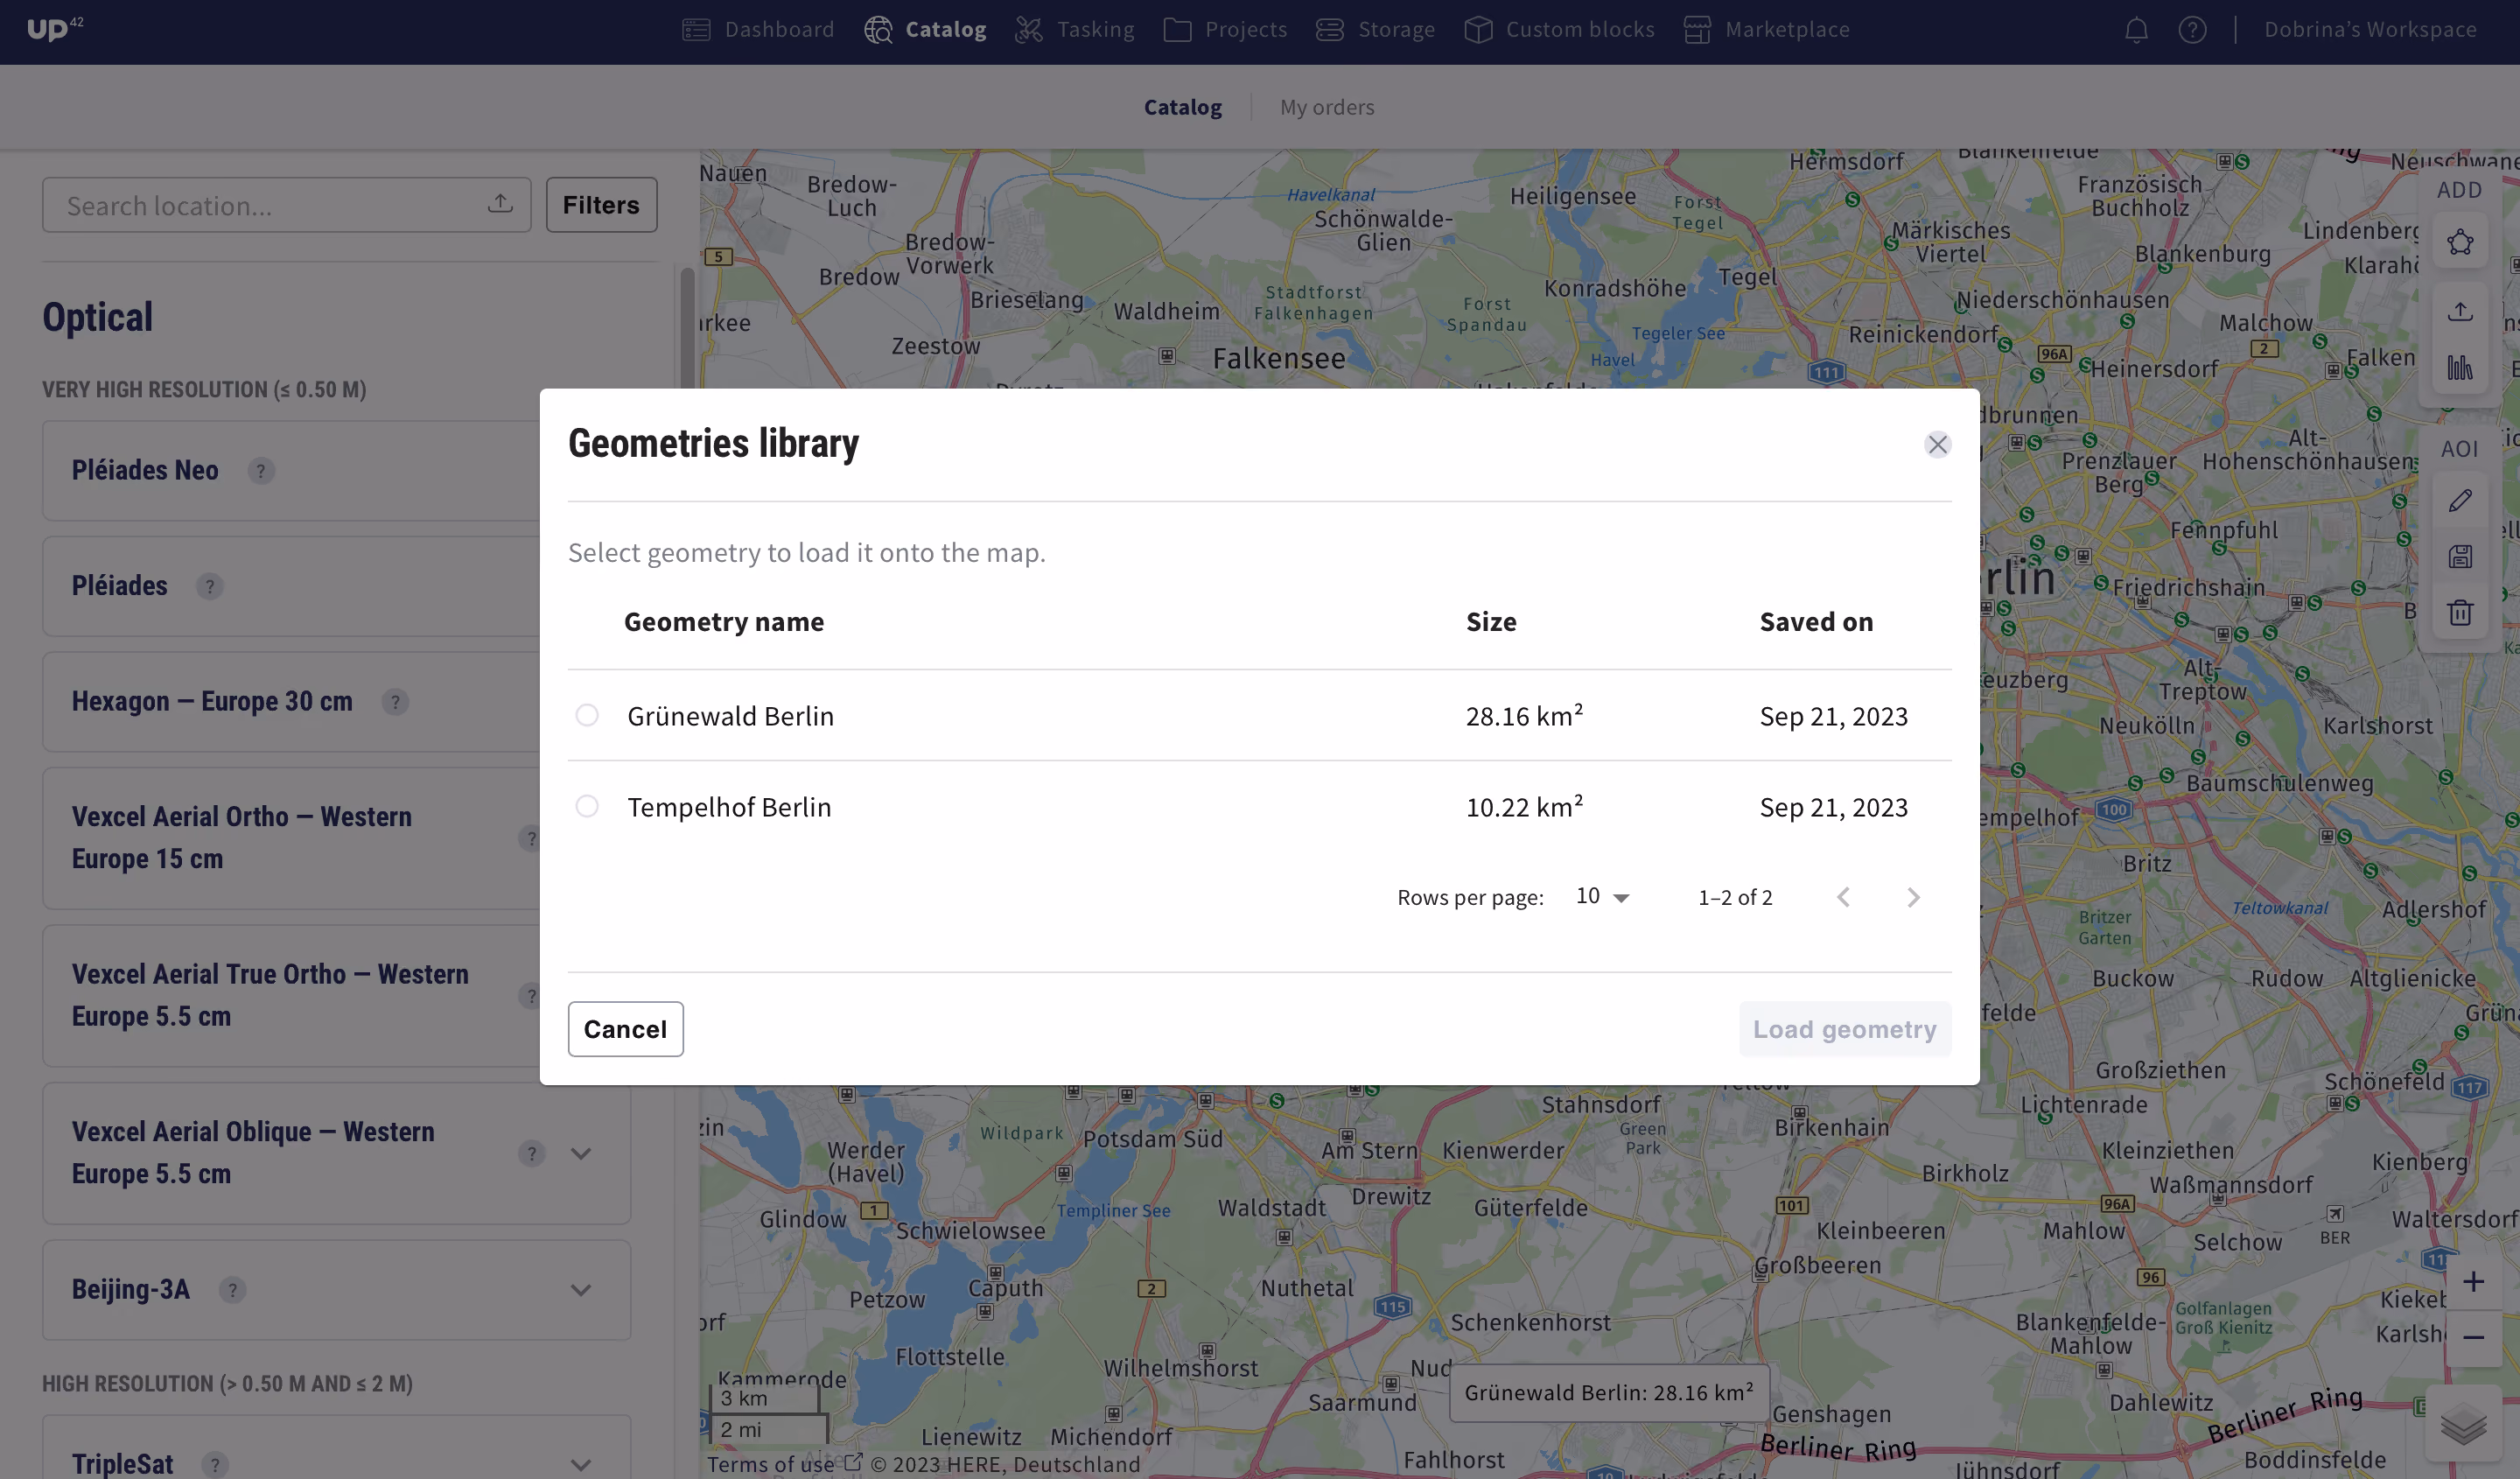
Task: Open notifications bell
Action: click(x=2136, y=30)
